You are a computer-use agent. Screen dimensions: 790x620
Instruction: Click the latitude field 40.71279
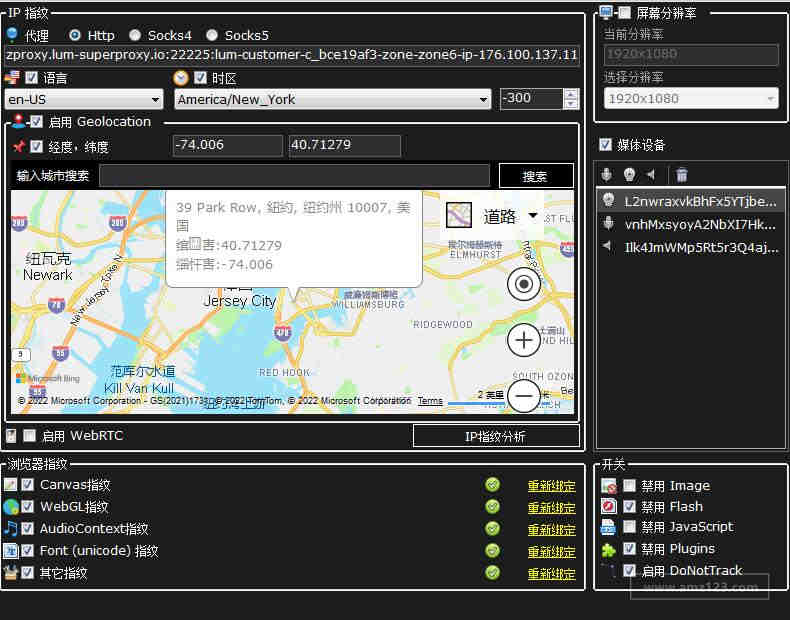click(x=345, y=146)
